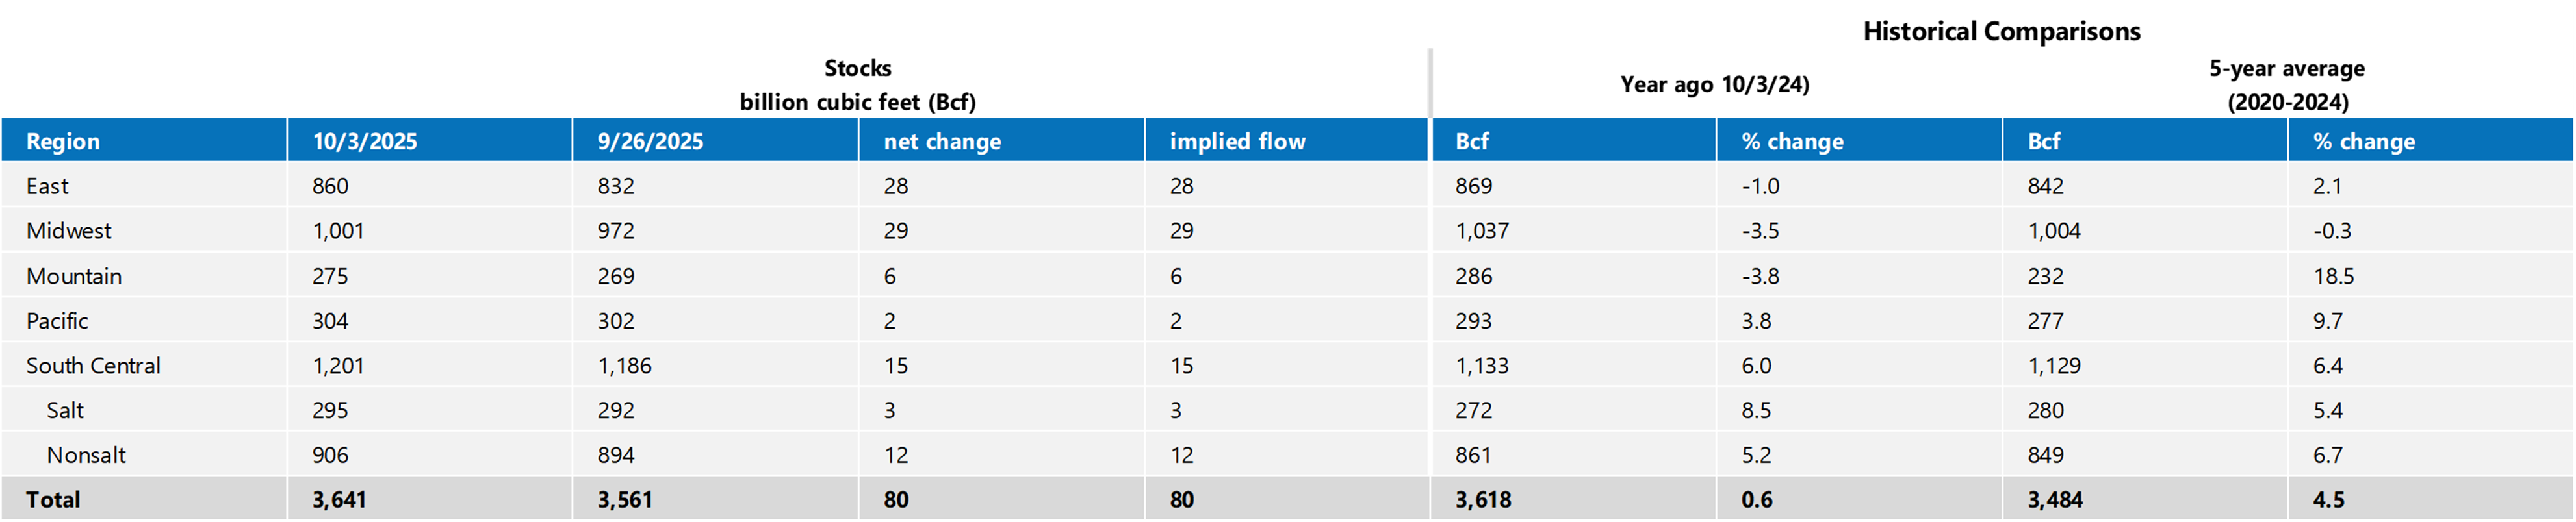Click the Midwest value 1,037
Image resolution: width=2576 pixels, height=522 pixels.
1482,231
